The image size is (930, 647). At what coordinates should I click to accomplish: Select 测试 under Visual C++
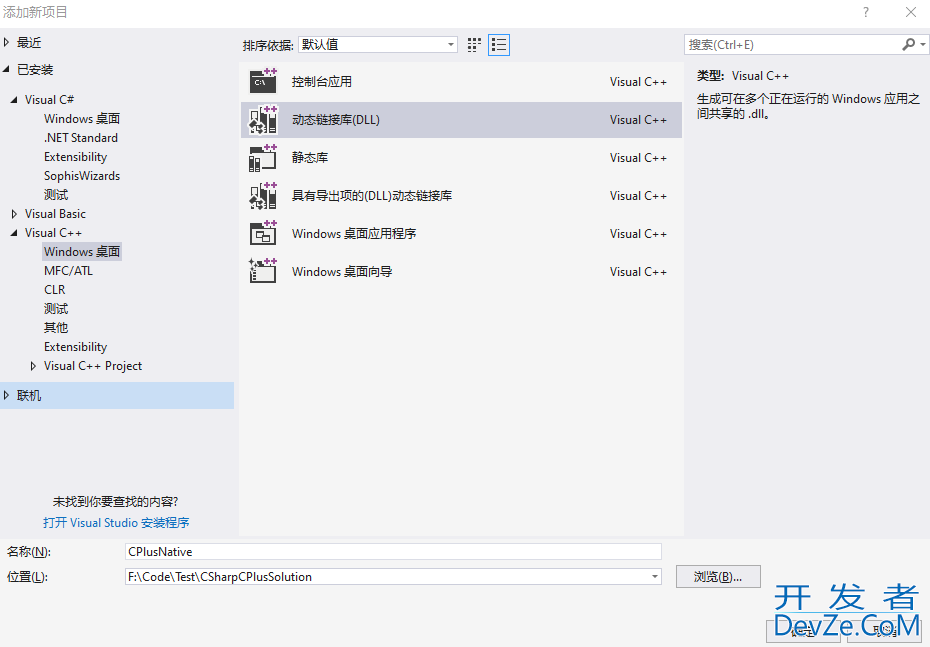click(x=56, y=308)
